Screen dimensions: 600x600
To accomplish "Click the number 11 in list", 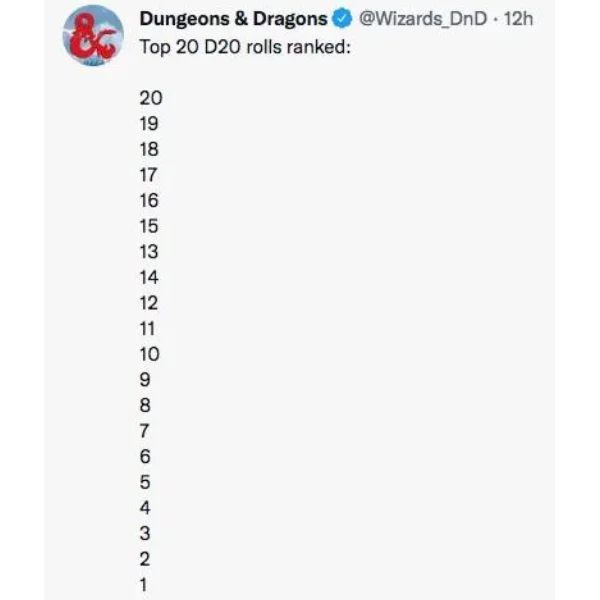I will [147, 329].
